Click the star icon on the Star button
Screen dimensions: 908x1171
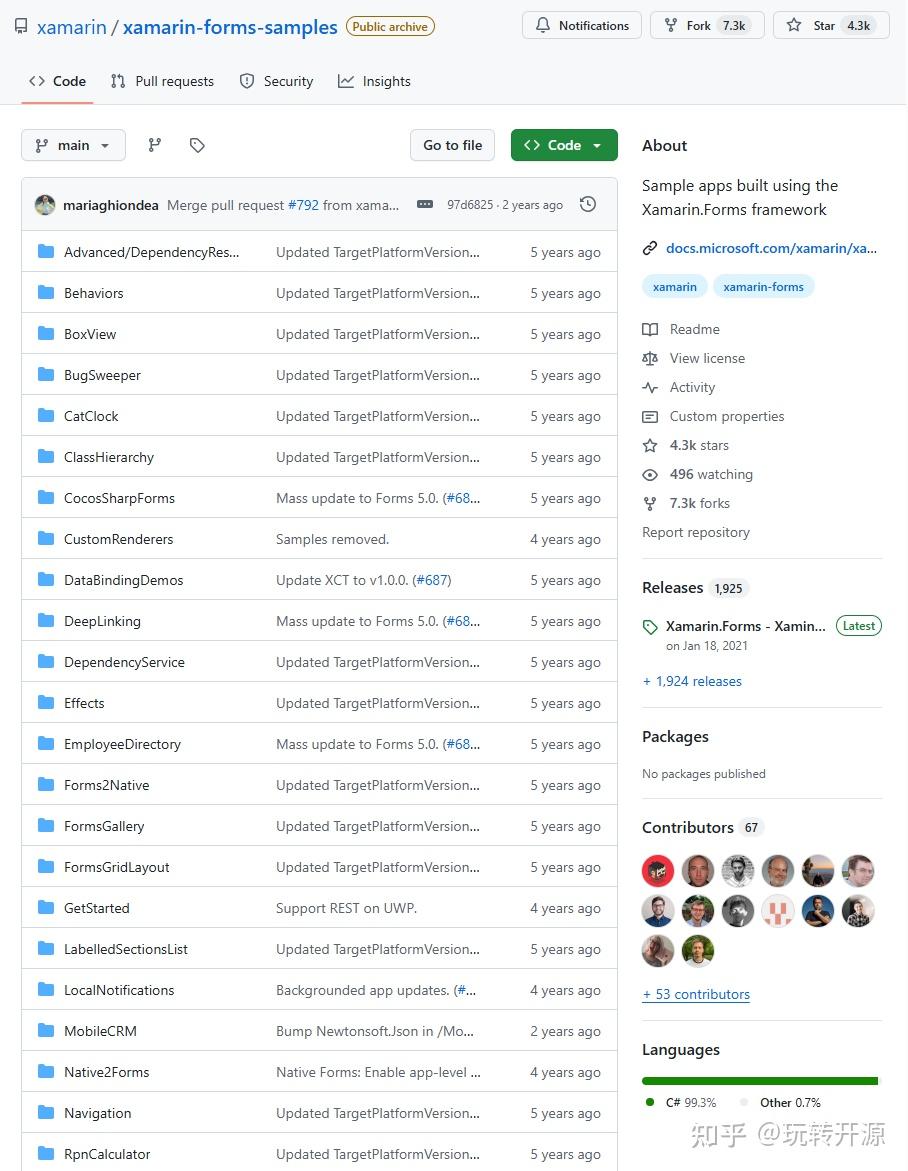pyautogui.click(x=792, y=26)
